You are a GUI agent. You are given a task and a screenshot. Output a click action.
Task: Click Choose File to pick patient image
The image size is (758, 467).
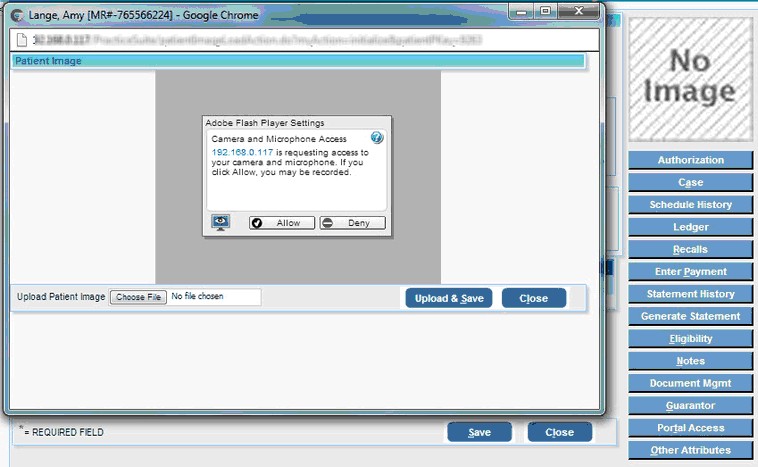click(138, 297)
